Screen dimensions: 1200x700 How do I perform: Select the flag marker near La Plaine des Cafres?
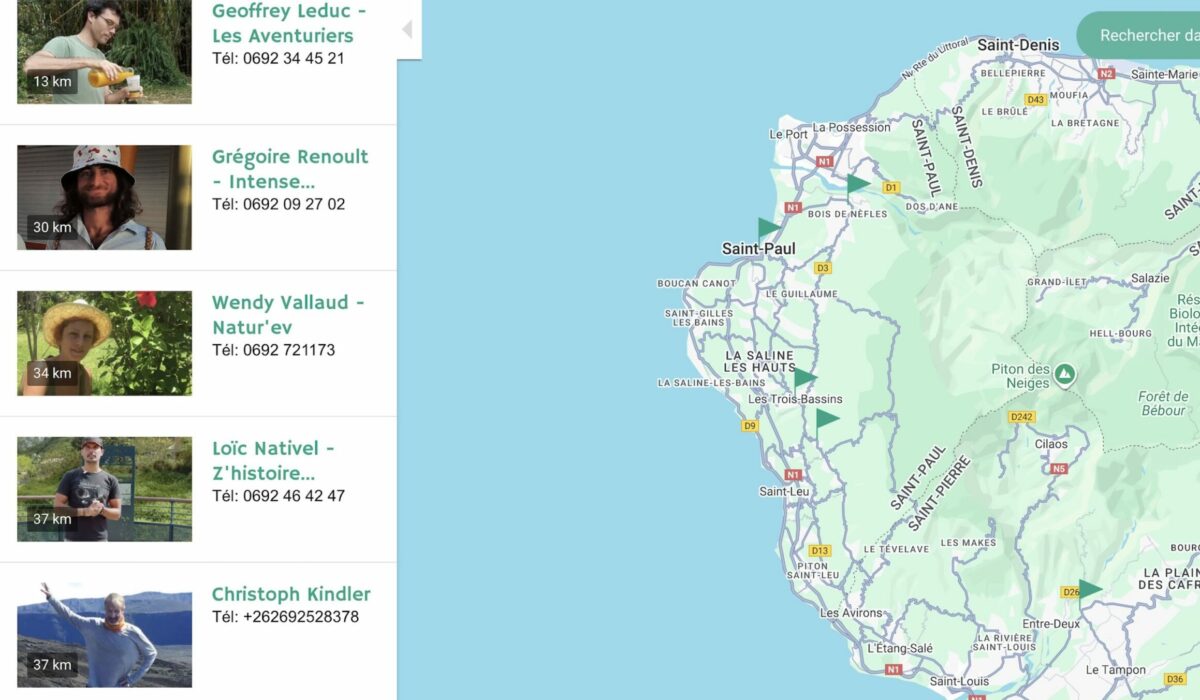1087,590
